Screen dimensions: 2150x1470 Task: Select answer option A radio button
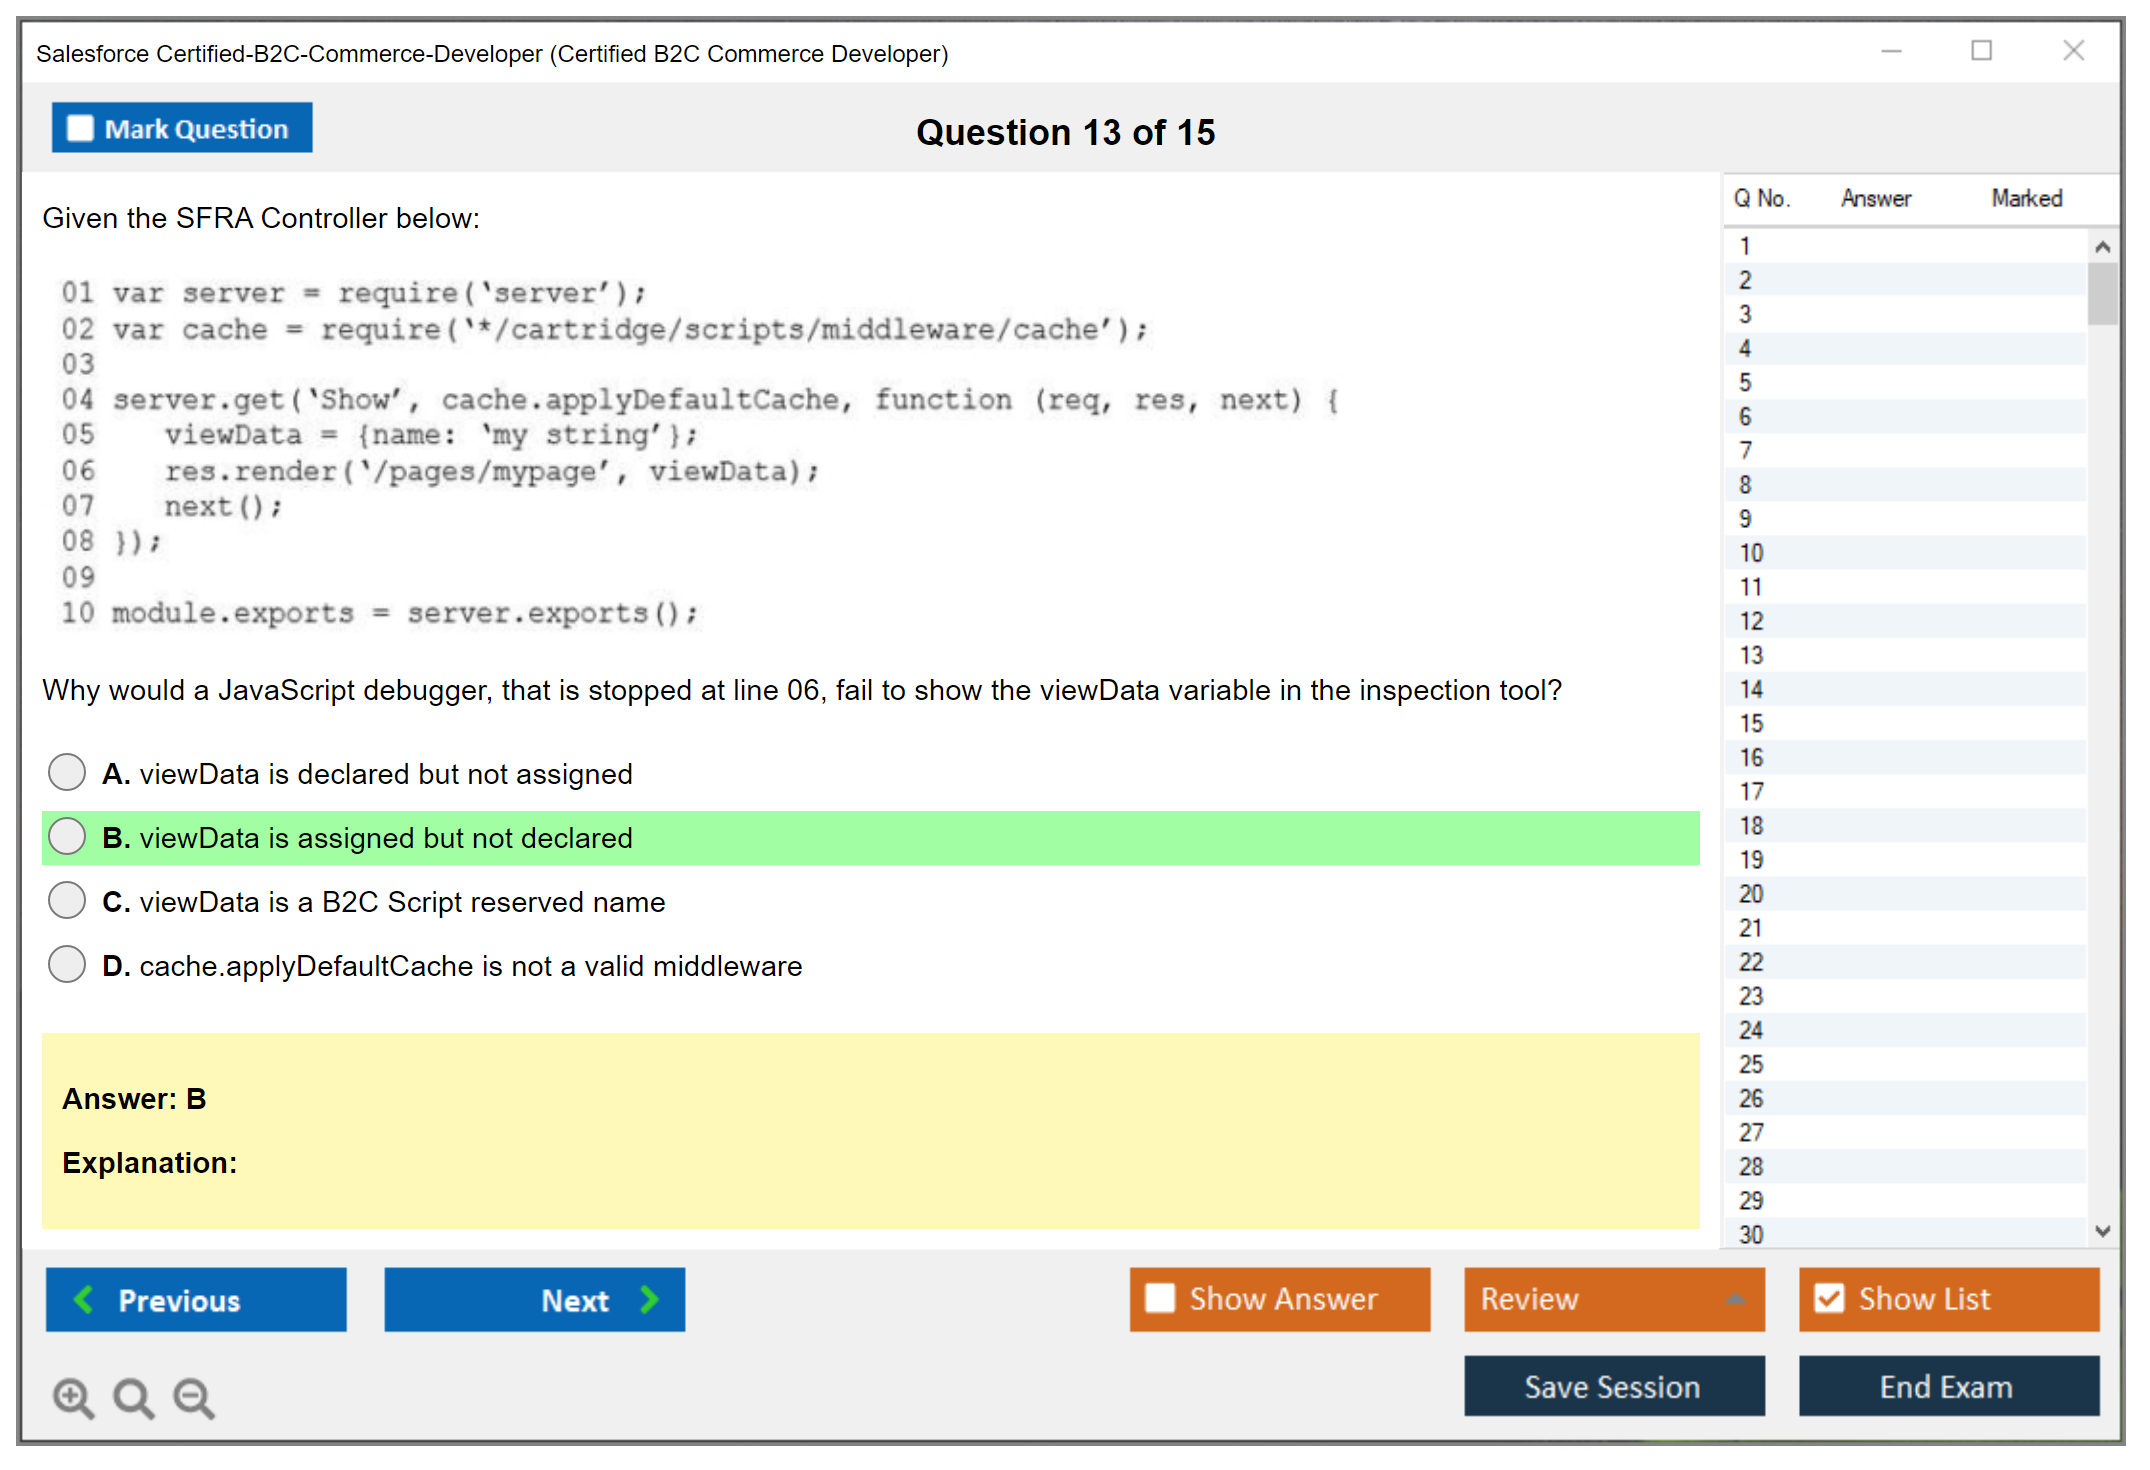tap(67, 772)
